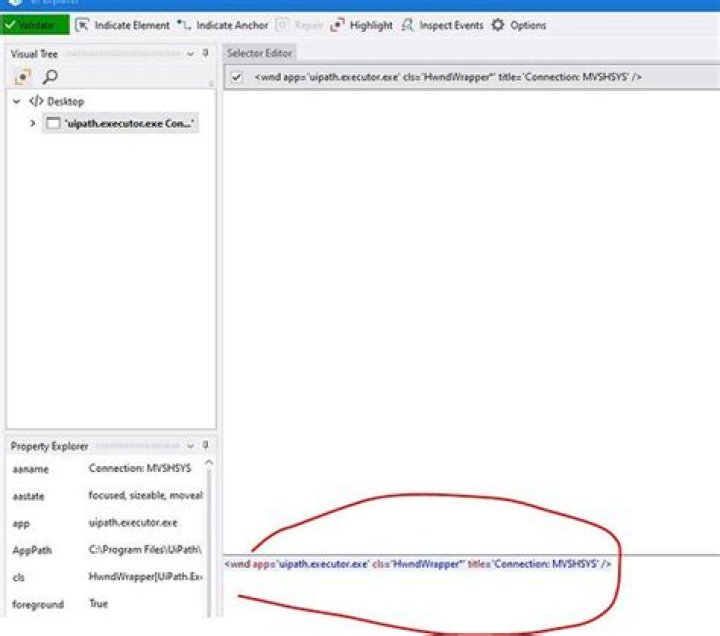Open Visual Tree panel dropdown arrow

tap(190, 54)
